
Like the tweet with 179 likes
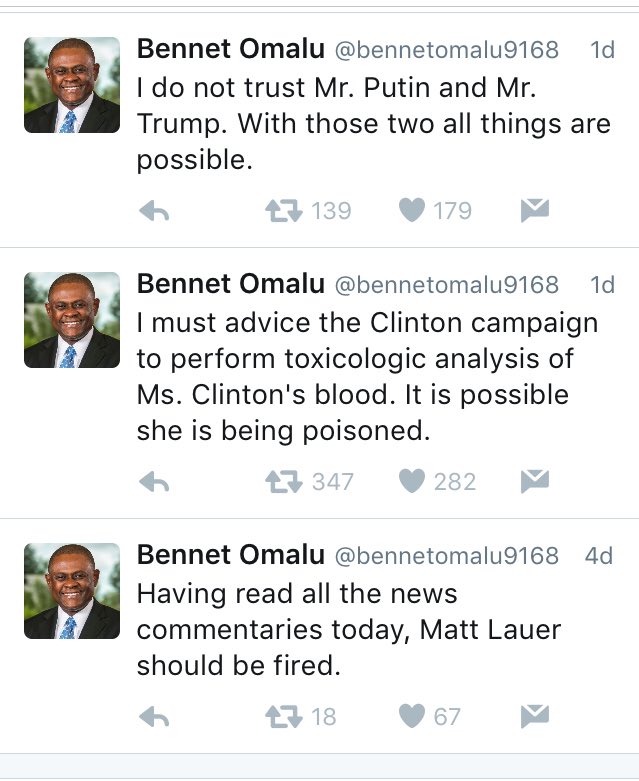click(x=411, y=211)
